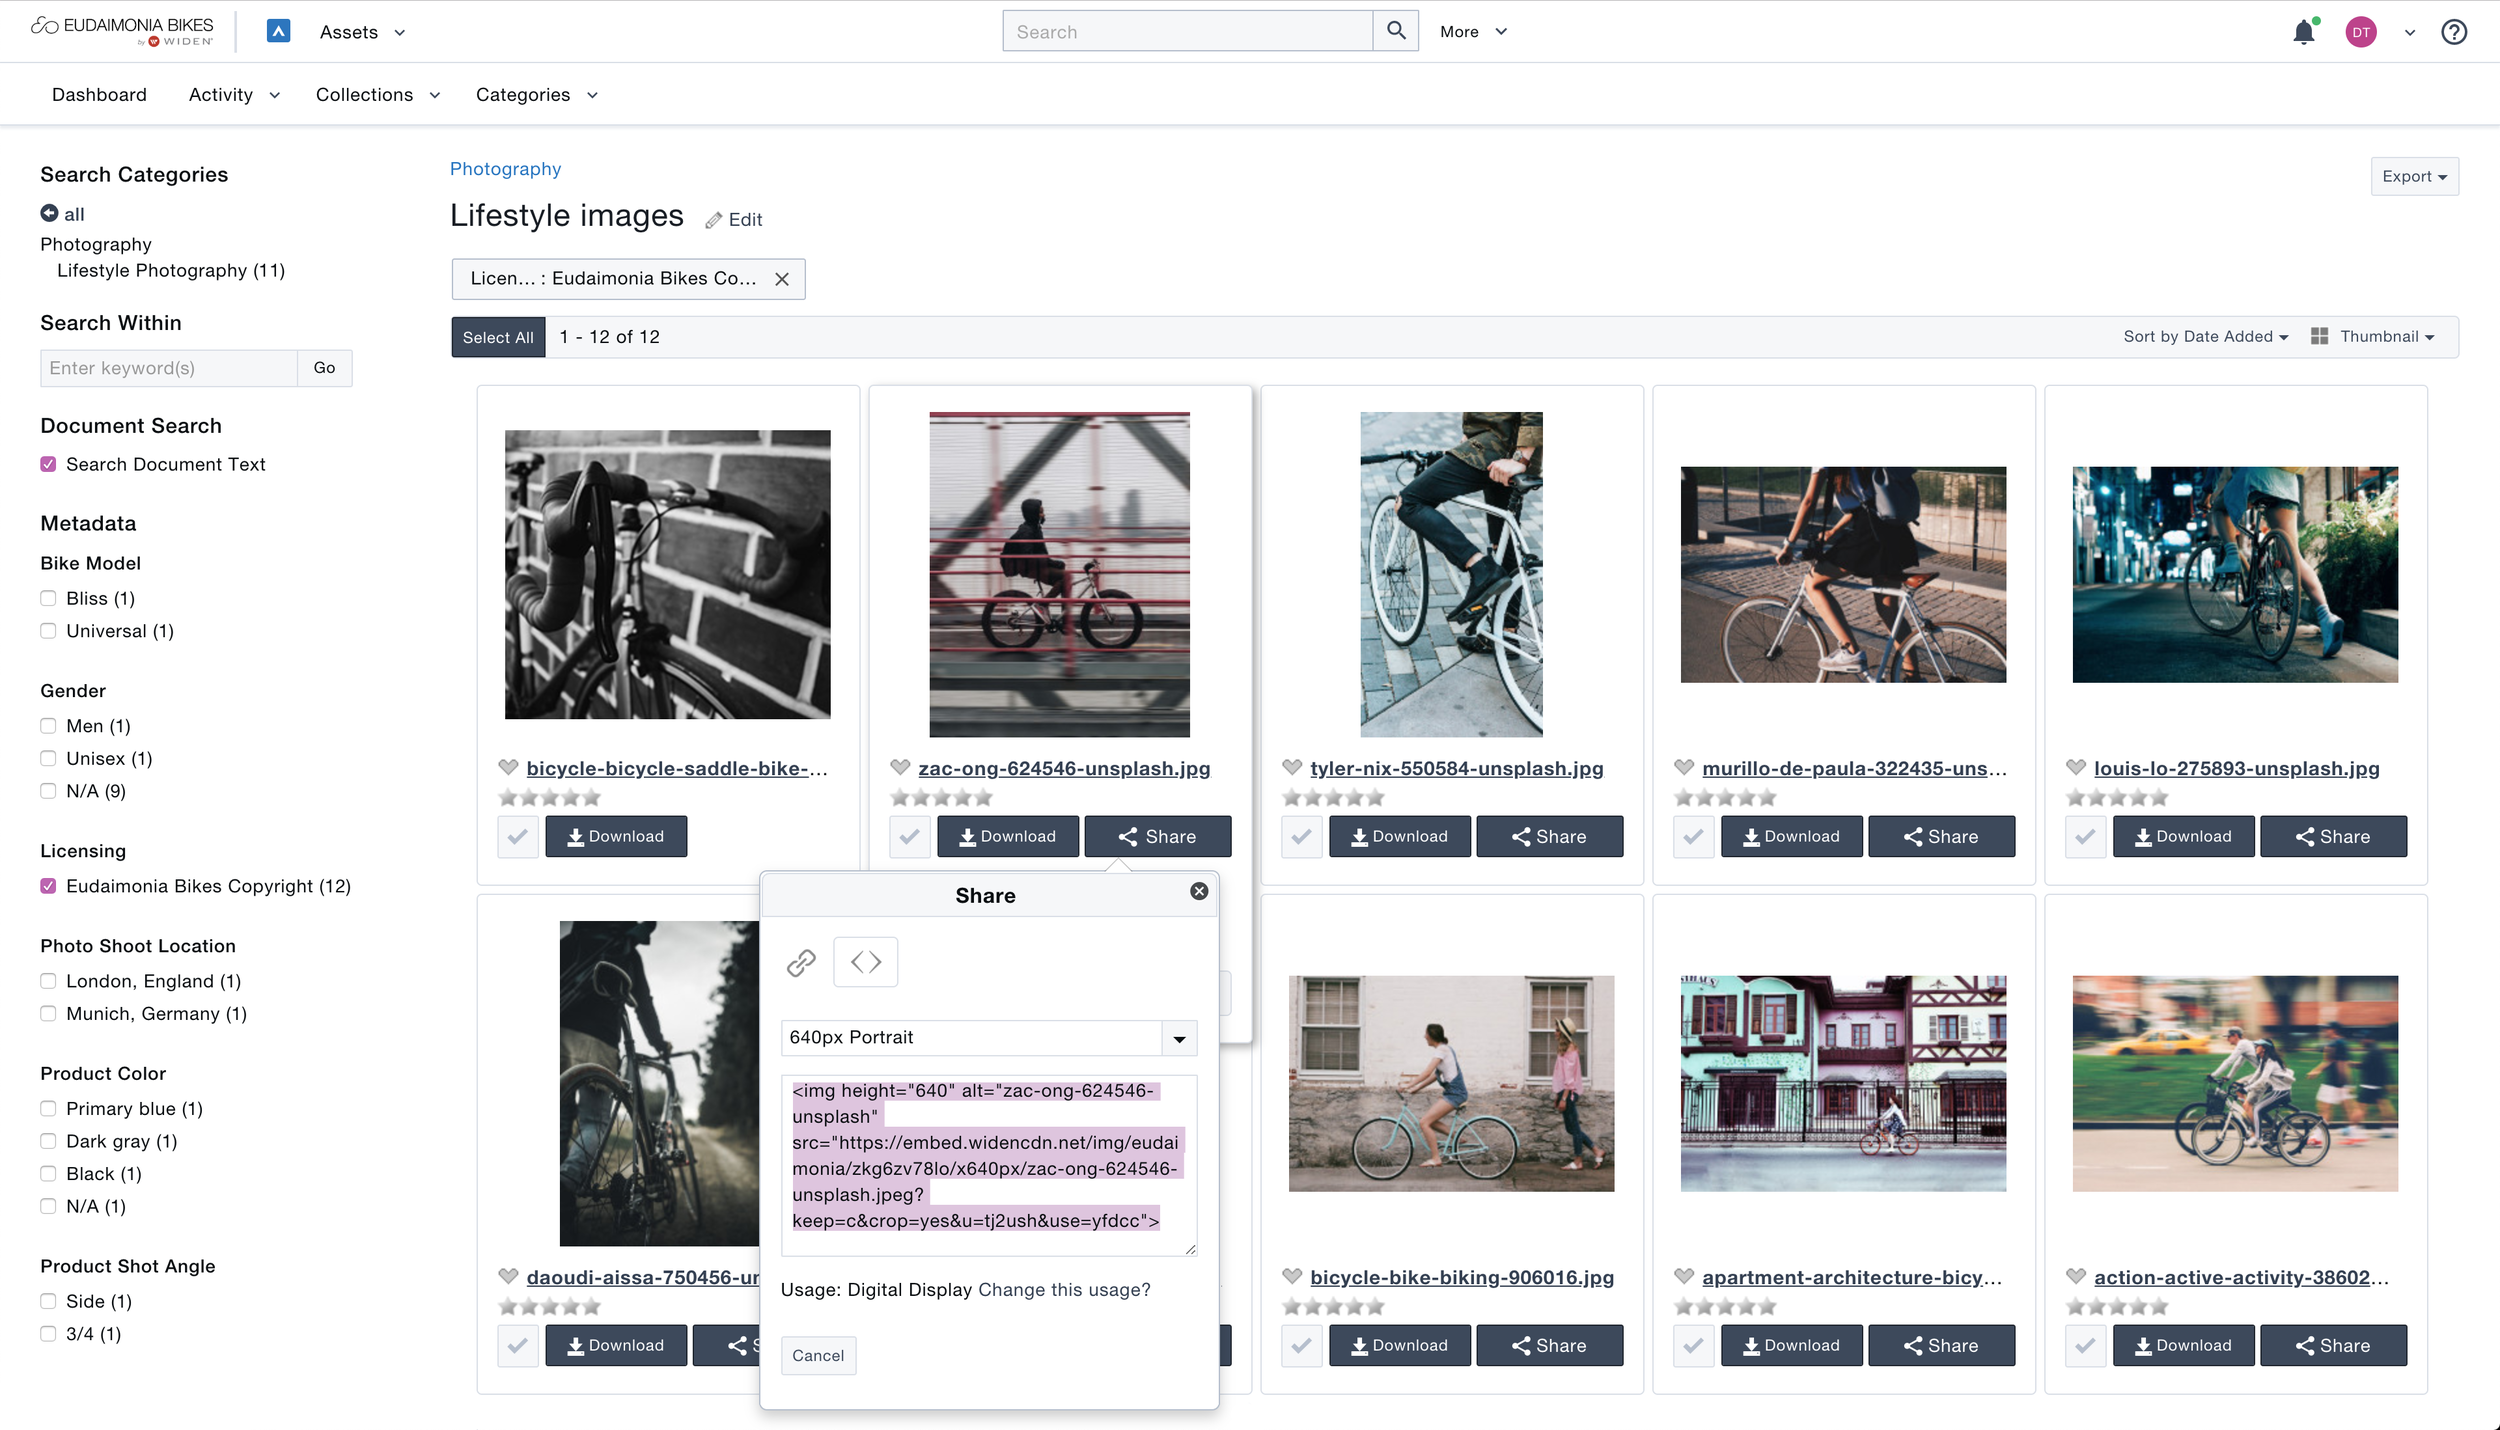The image size is (2500, 1430).
Task: Click the search magnifier icon button
Action: pyautogui.click(x=1396, y=31)
